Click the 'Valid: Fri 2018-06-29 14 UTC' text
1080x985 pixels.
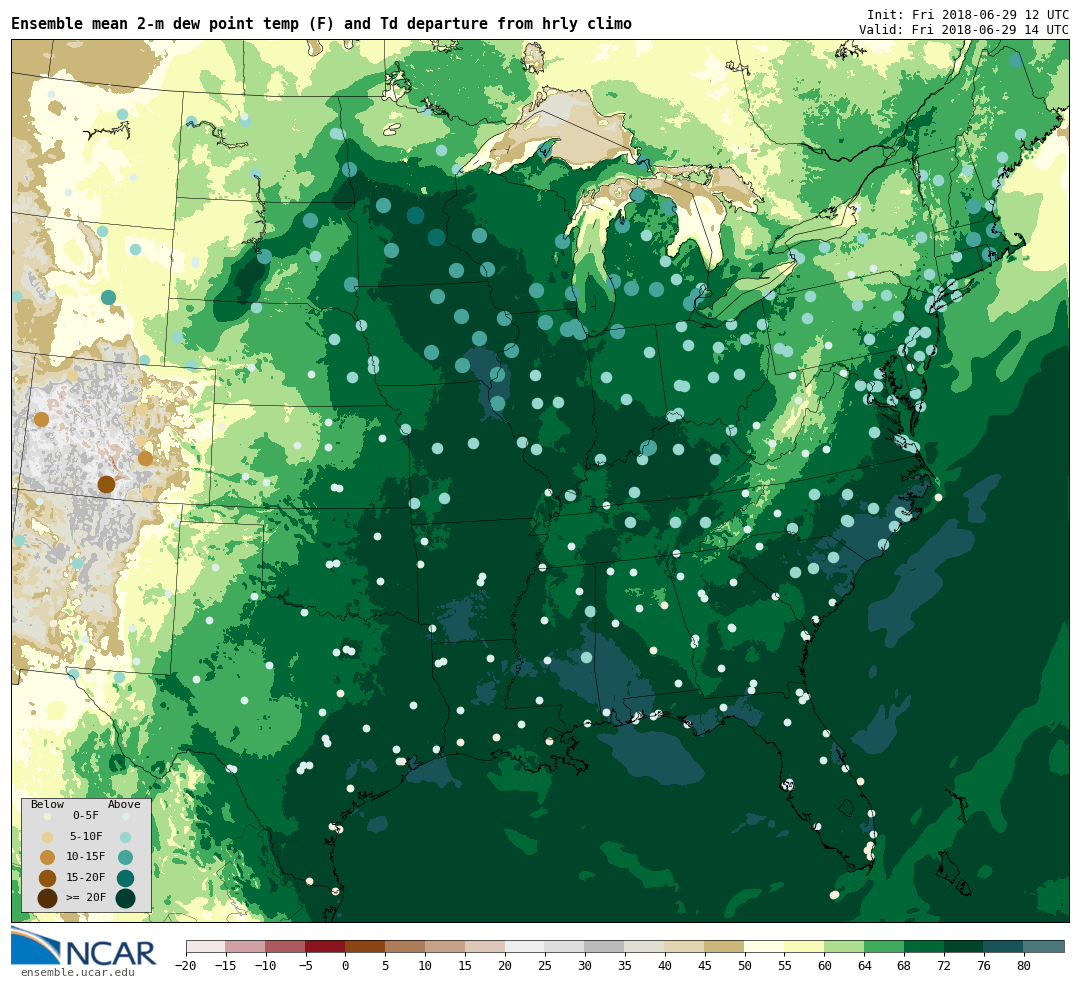pyautogui.click(x=964, y=30)
